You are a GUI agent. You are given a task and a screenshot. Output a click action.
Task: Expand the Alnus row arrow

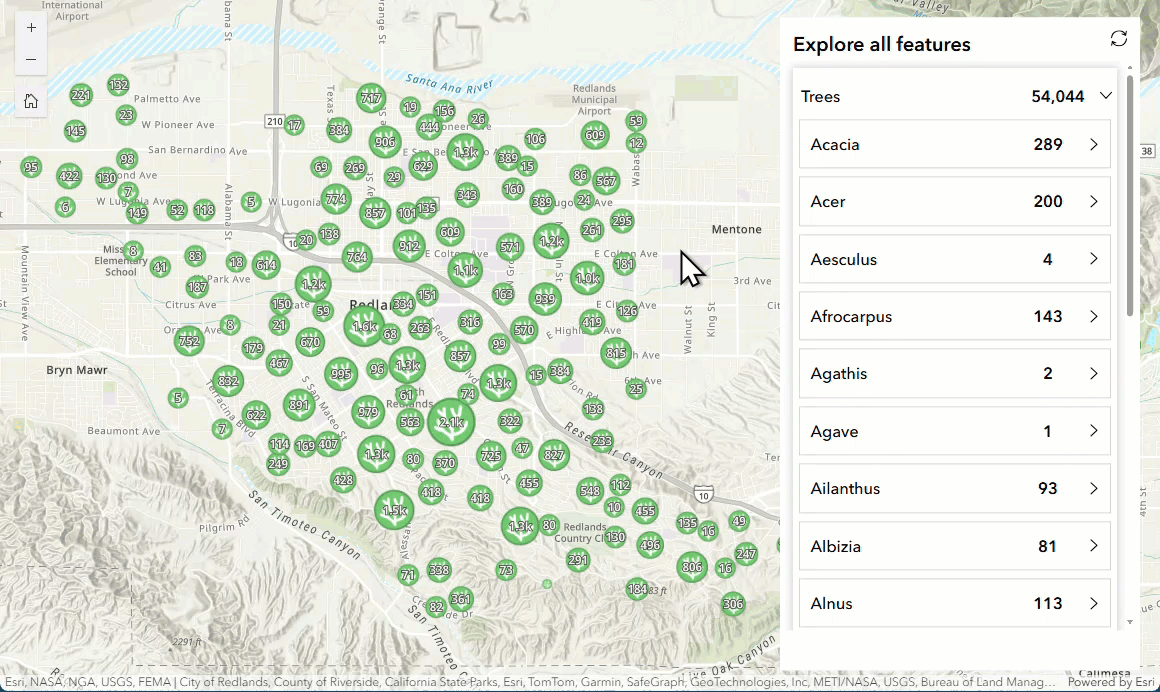point(1093,603)
